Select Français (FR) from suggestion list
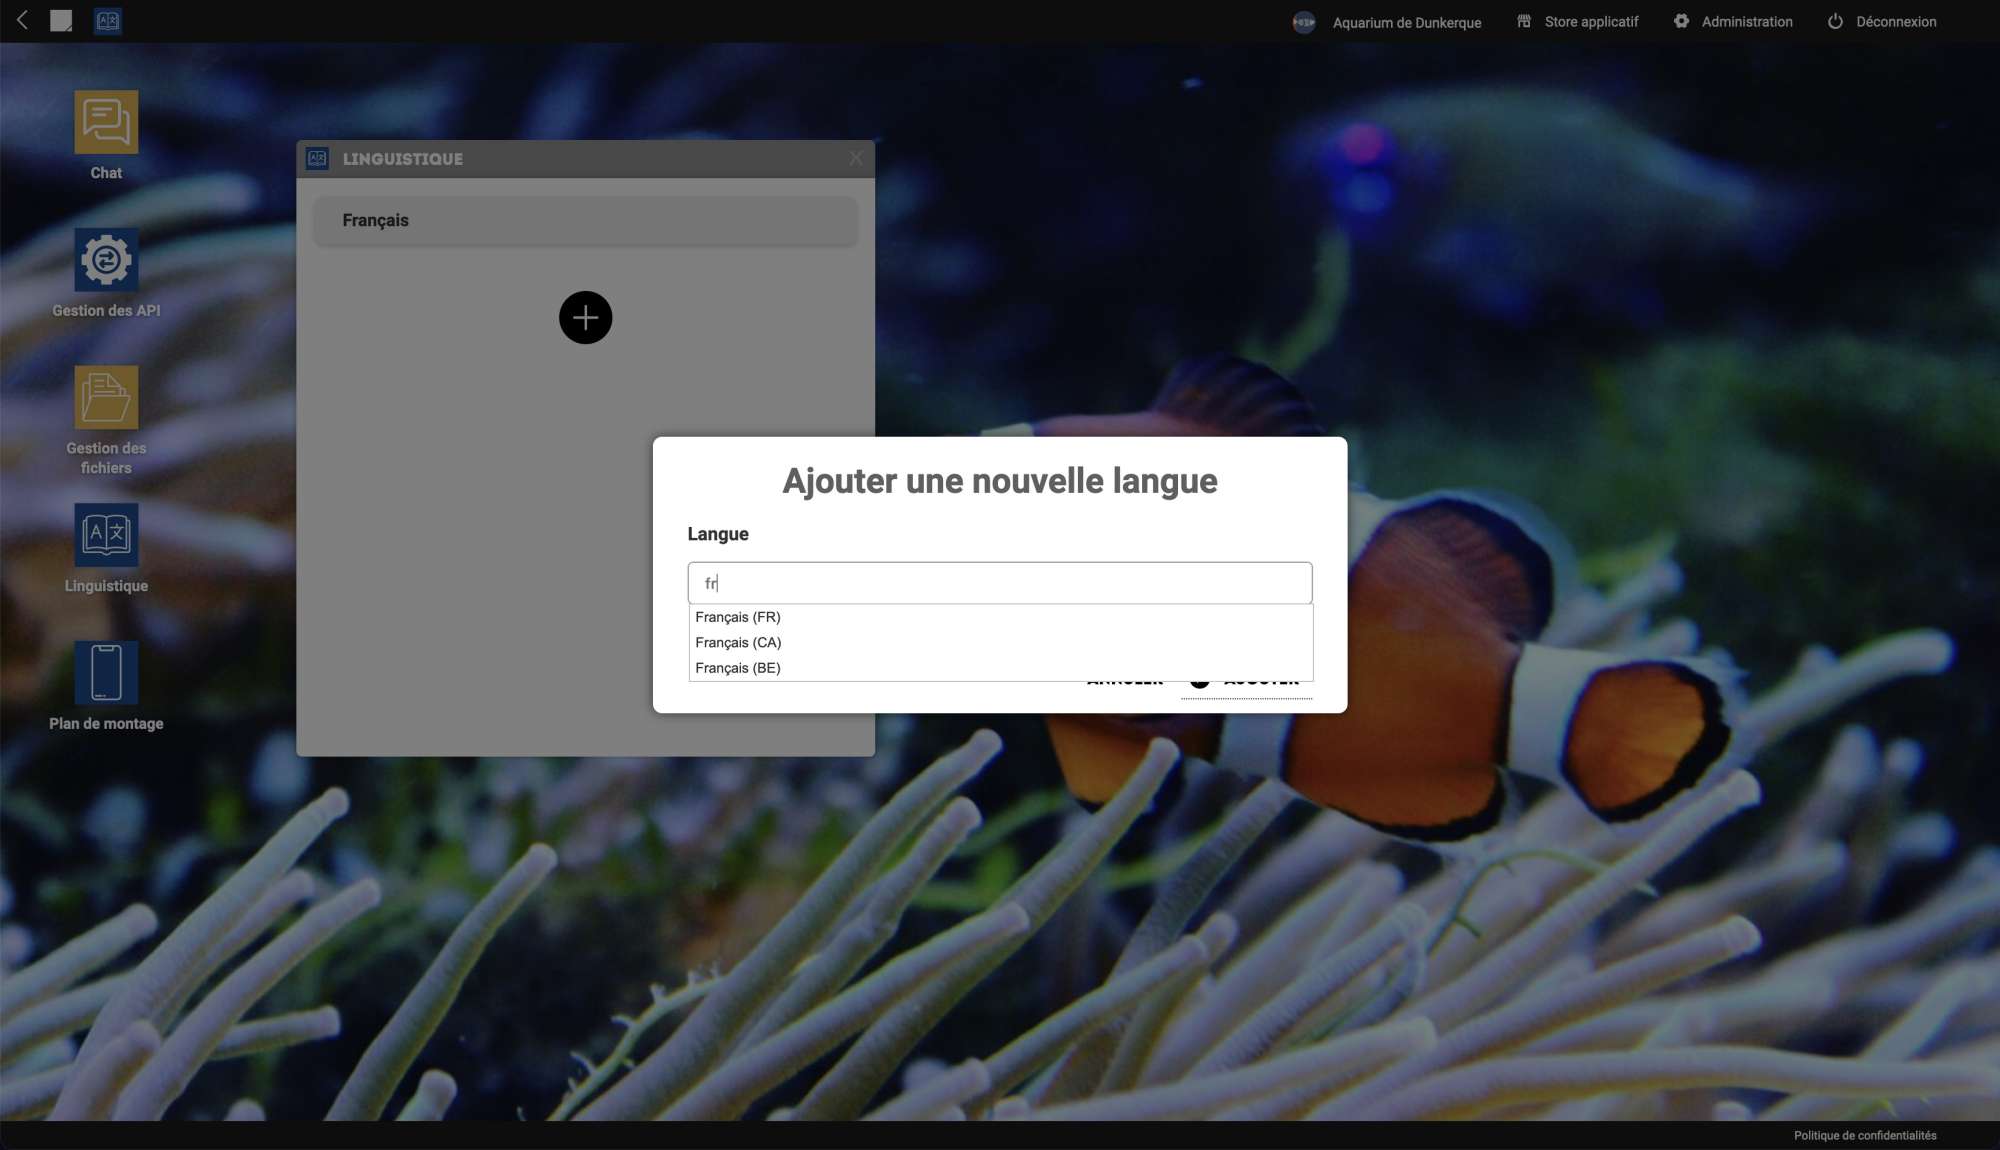Screen dimensions: 2000x1150 738,617
